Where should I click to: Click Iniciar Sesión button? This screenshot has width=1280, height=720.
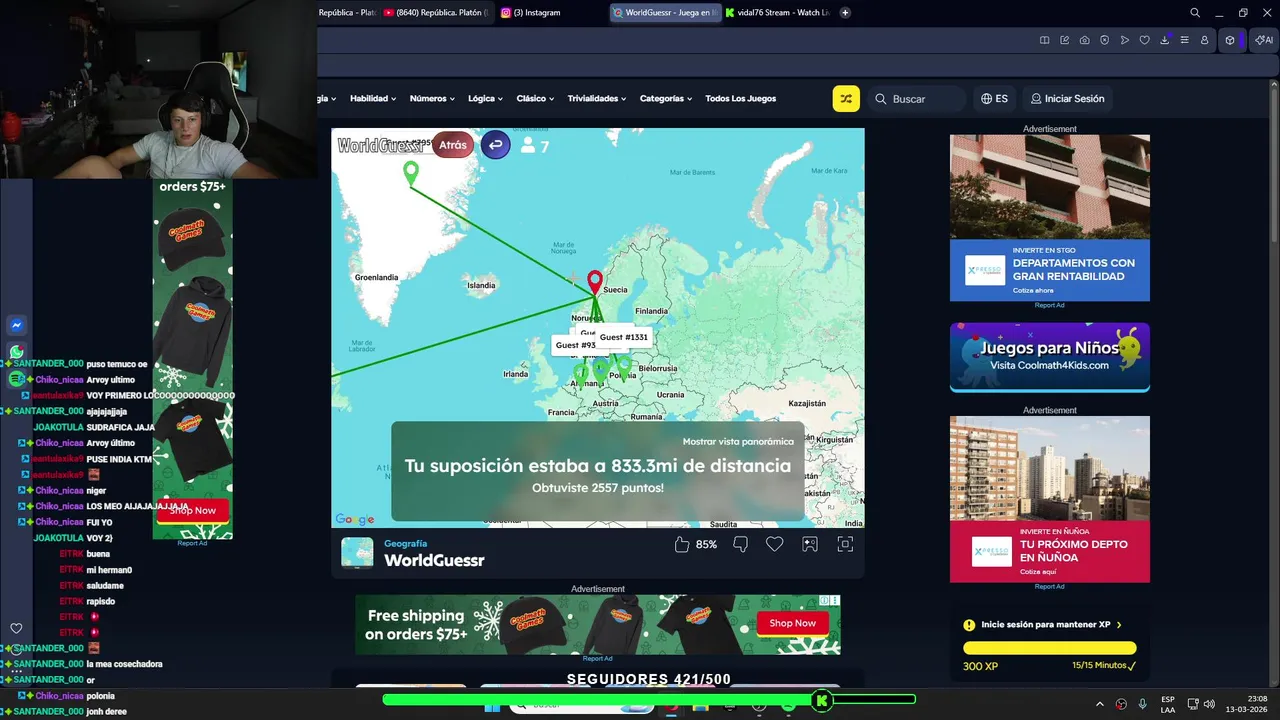pos(1068,99)
